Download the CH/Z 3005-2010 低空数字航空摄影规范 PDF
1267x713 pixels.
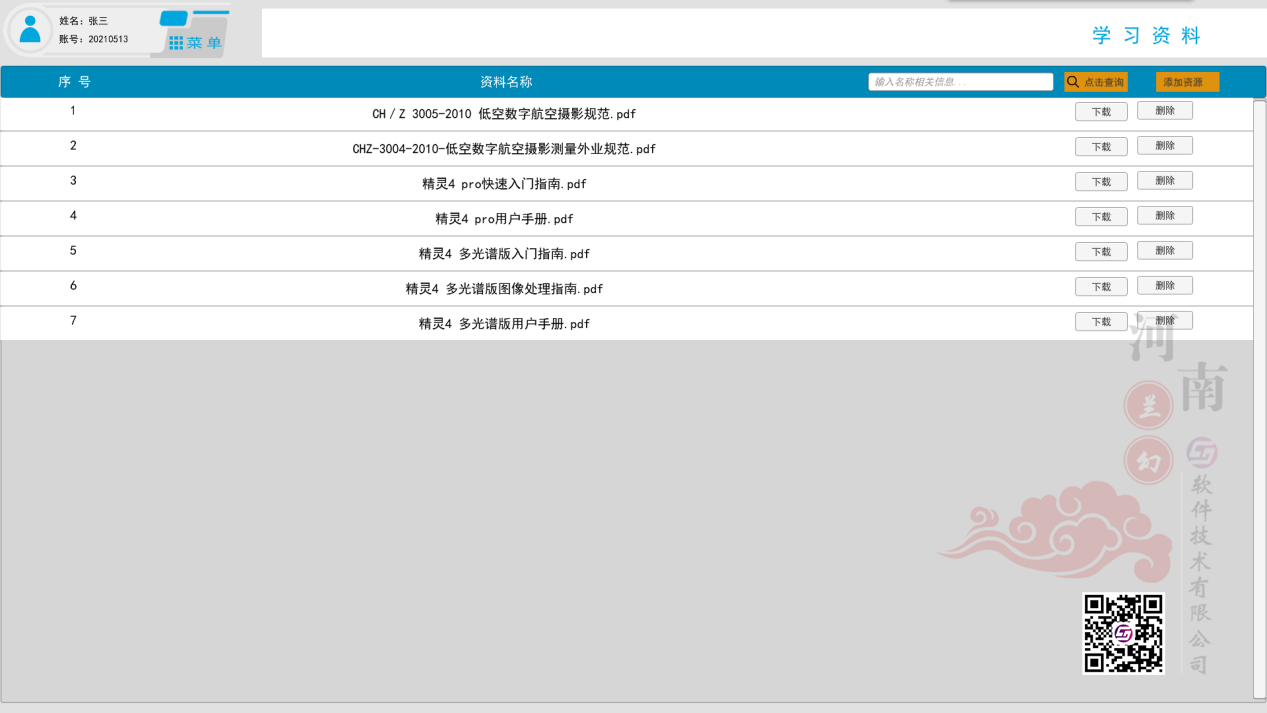coord(1100,111)
